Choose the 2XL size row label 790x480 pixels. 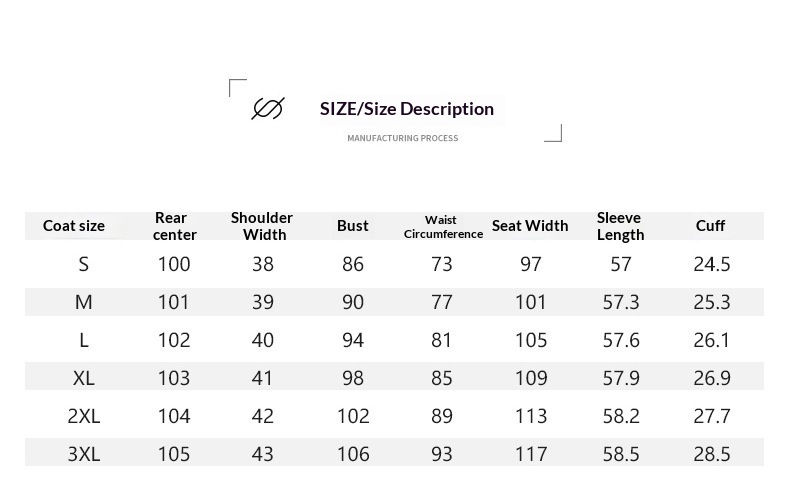[84, 417]
